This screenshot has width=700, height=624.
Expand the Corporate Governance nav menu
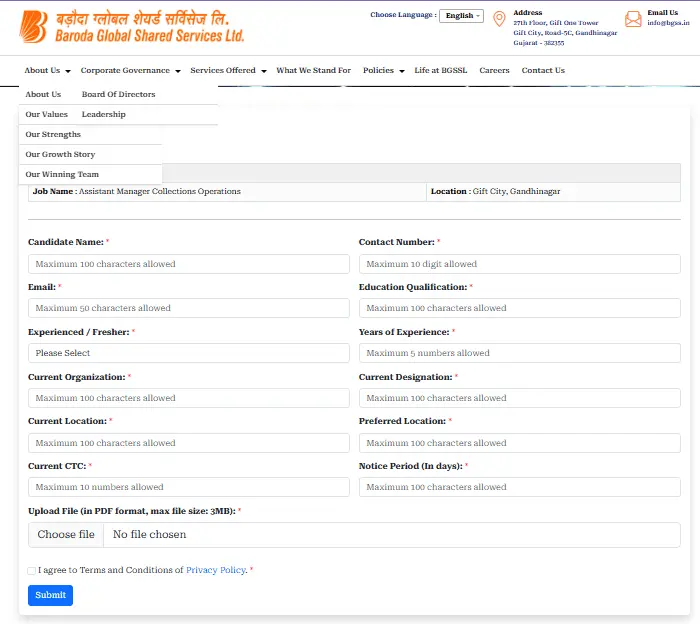(x=130, y=71)
